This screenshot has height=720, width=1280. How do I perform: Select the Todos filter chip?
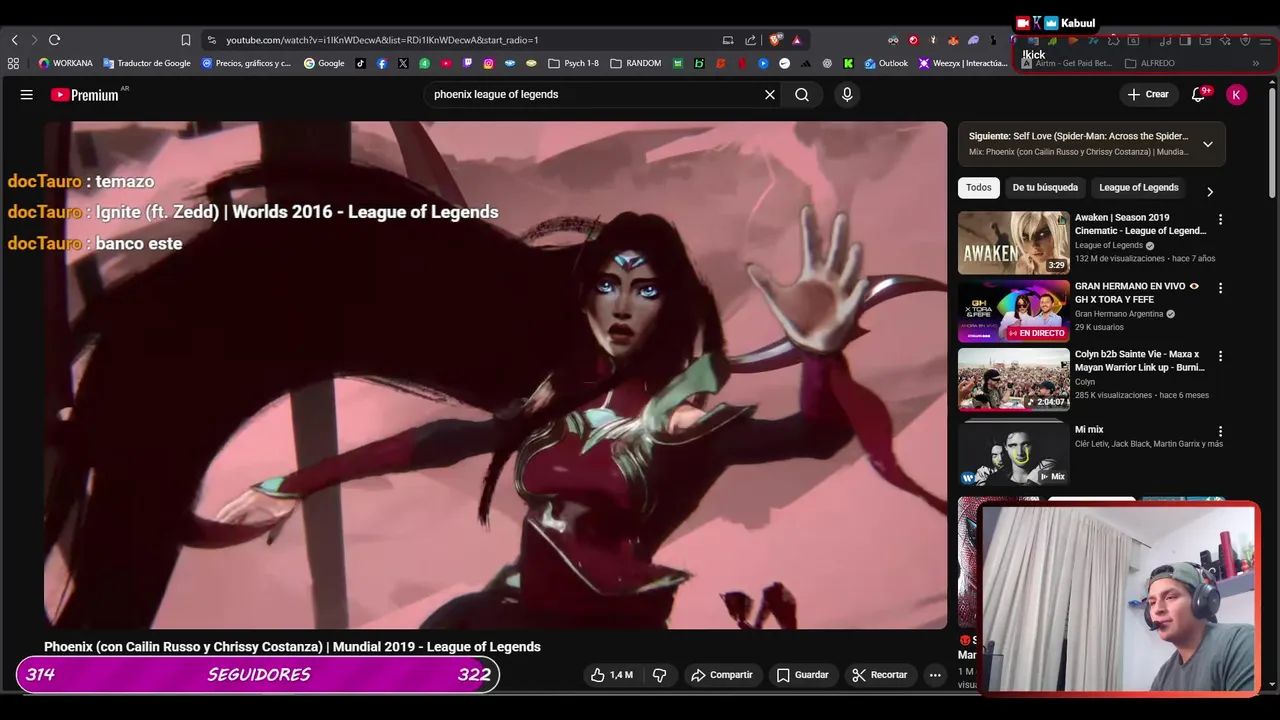click(x=979, y=187)
